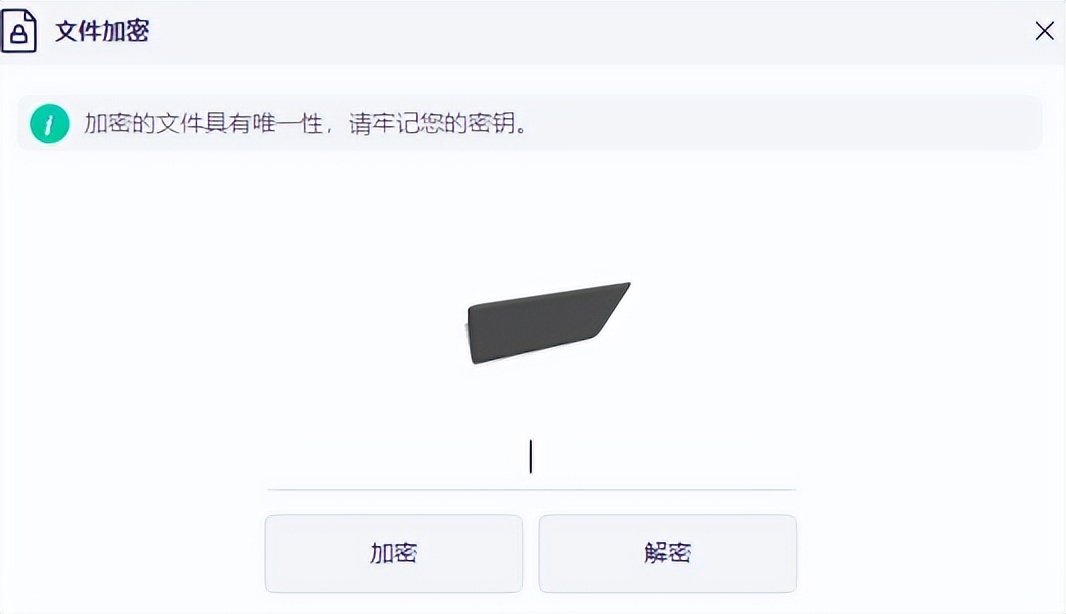Click blank right side of the info banner
Viewport: 1066px width, 614px height.
(x=782, y=124)
